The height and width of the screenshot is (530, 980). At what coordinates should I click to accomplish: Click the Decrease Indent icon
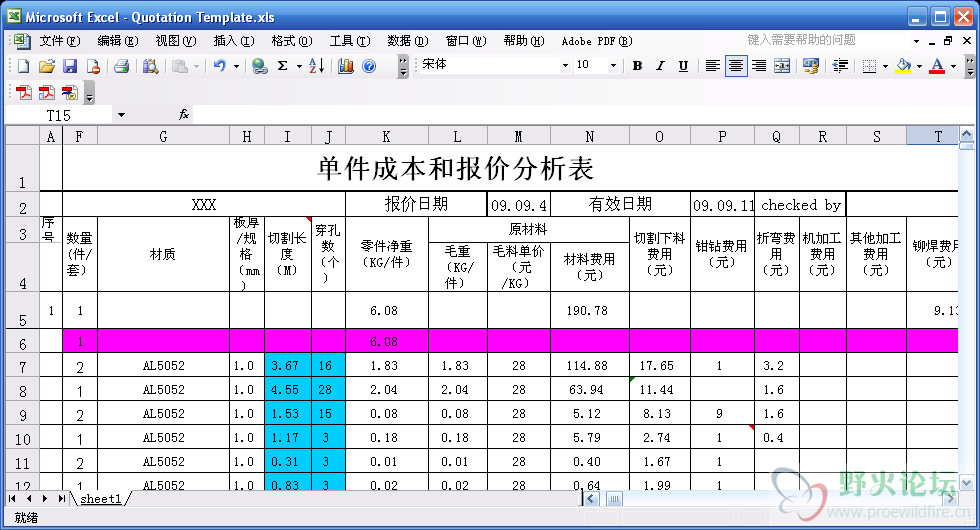[x=841, y=66]
